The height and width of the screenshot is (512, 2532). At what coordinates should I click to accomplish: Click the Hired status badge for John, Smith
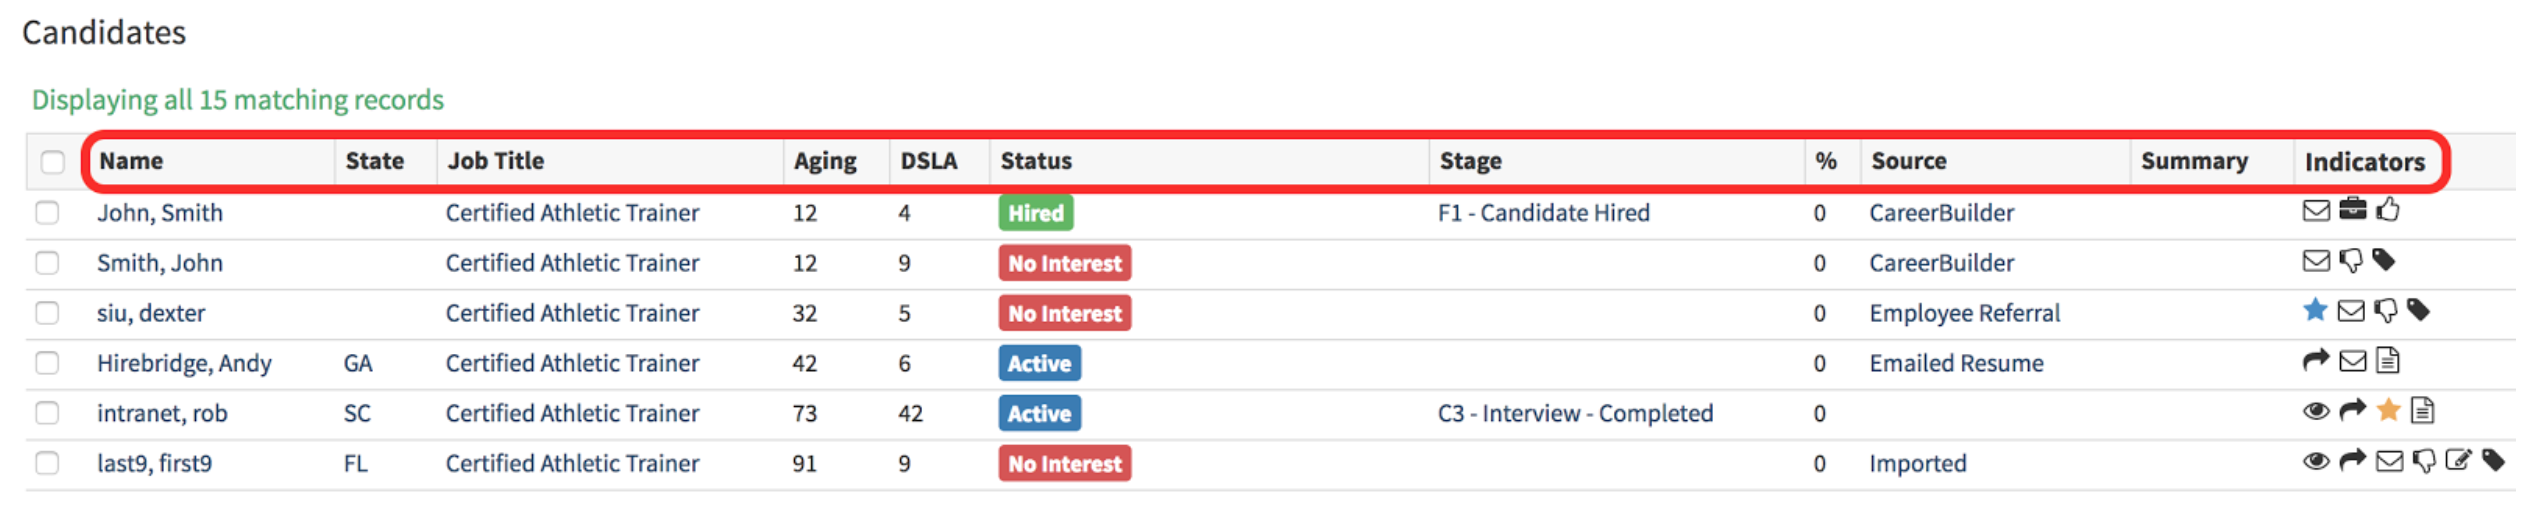tap(1035, 213)
